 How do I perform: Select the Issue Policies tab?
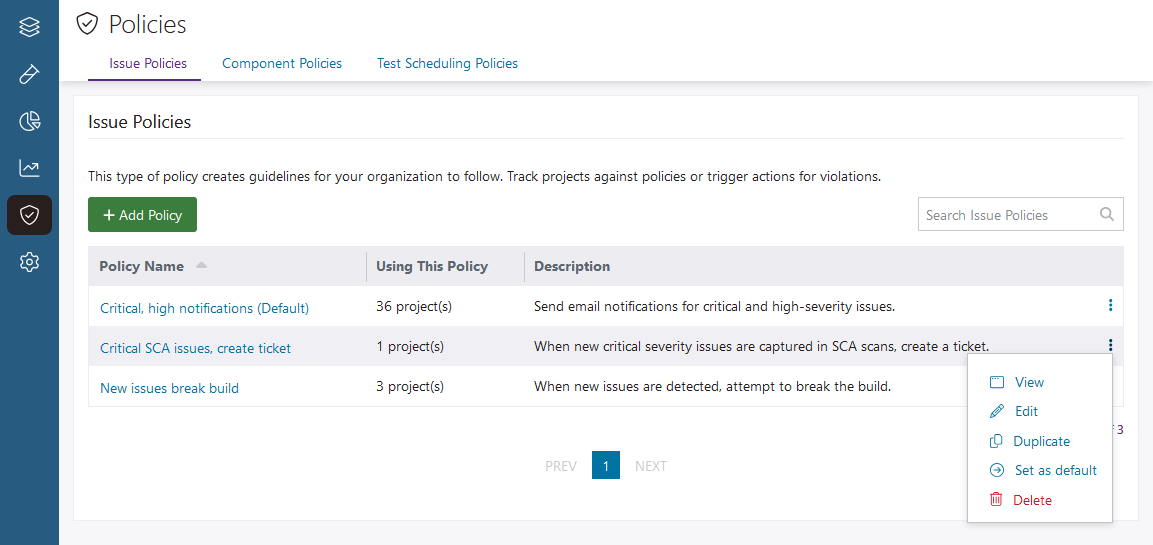148,63
